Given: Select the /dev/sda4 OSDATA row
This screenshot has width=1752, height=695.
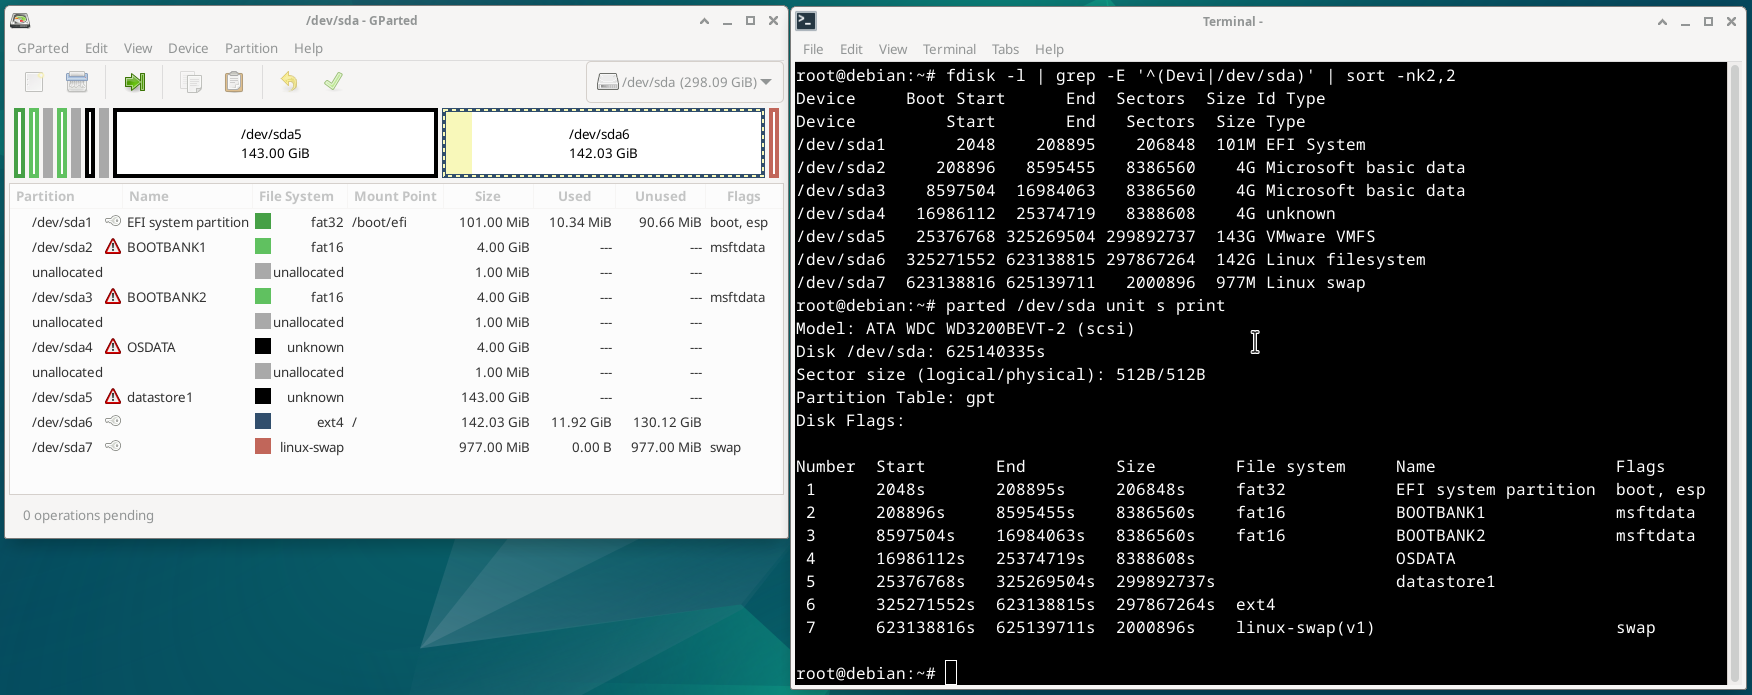Looking at the screenshot, I should (396, 347).
